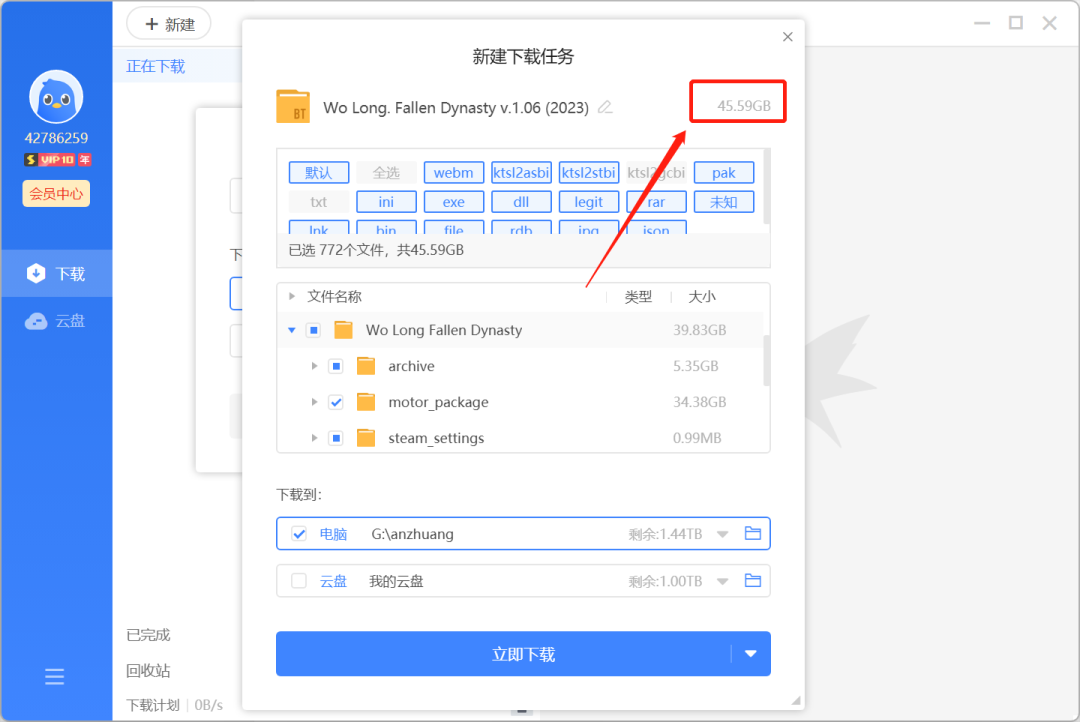Maximize the main download manager window

pyautogui.click(x=1015, y=23)
